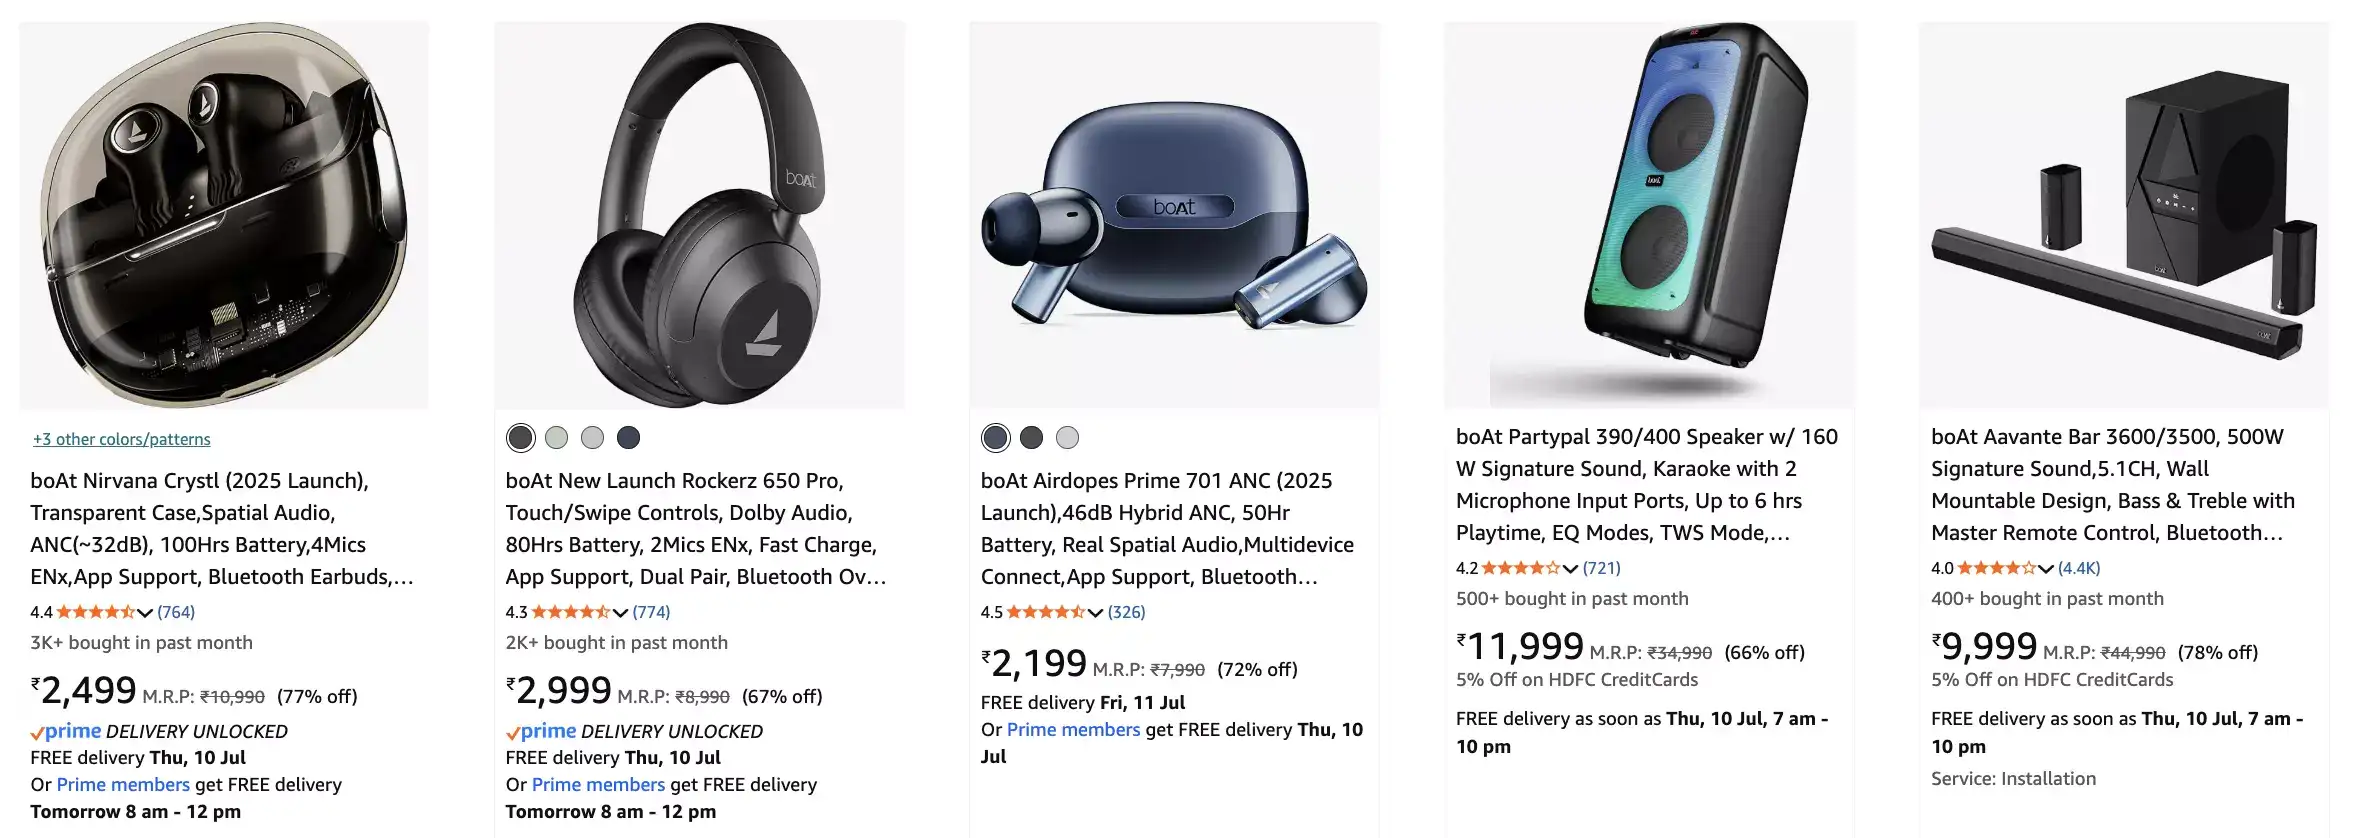Expand rating breakdown arrow for Rockerz 650 Pro

click(620, 612)
